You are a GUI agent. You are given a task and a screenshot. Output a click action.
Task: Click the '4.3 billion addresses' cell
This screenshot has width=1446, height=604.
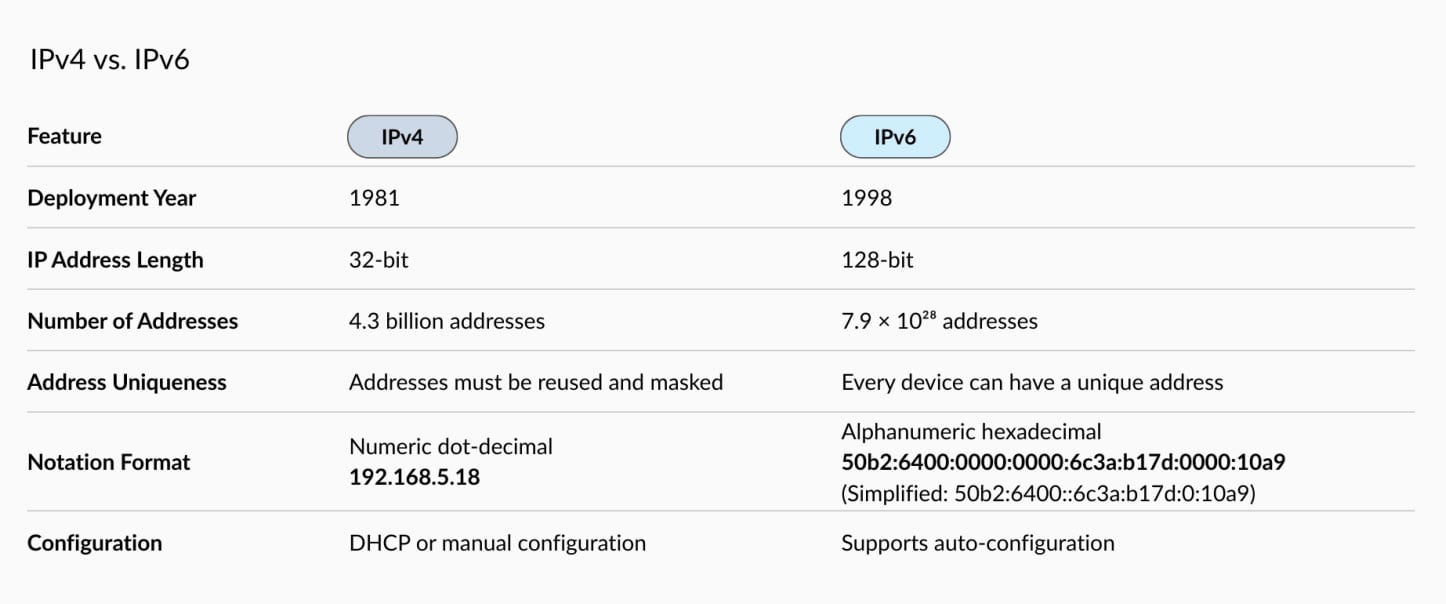[x=447, y=321]
